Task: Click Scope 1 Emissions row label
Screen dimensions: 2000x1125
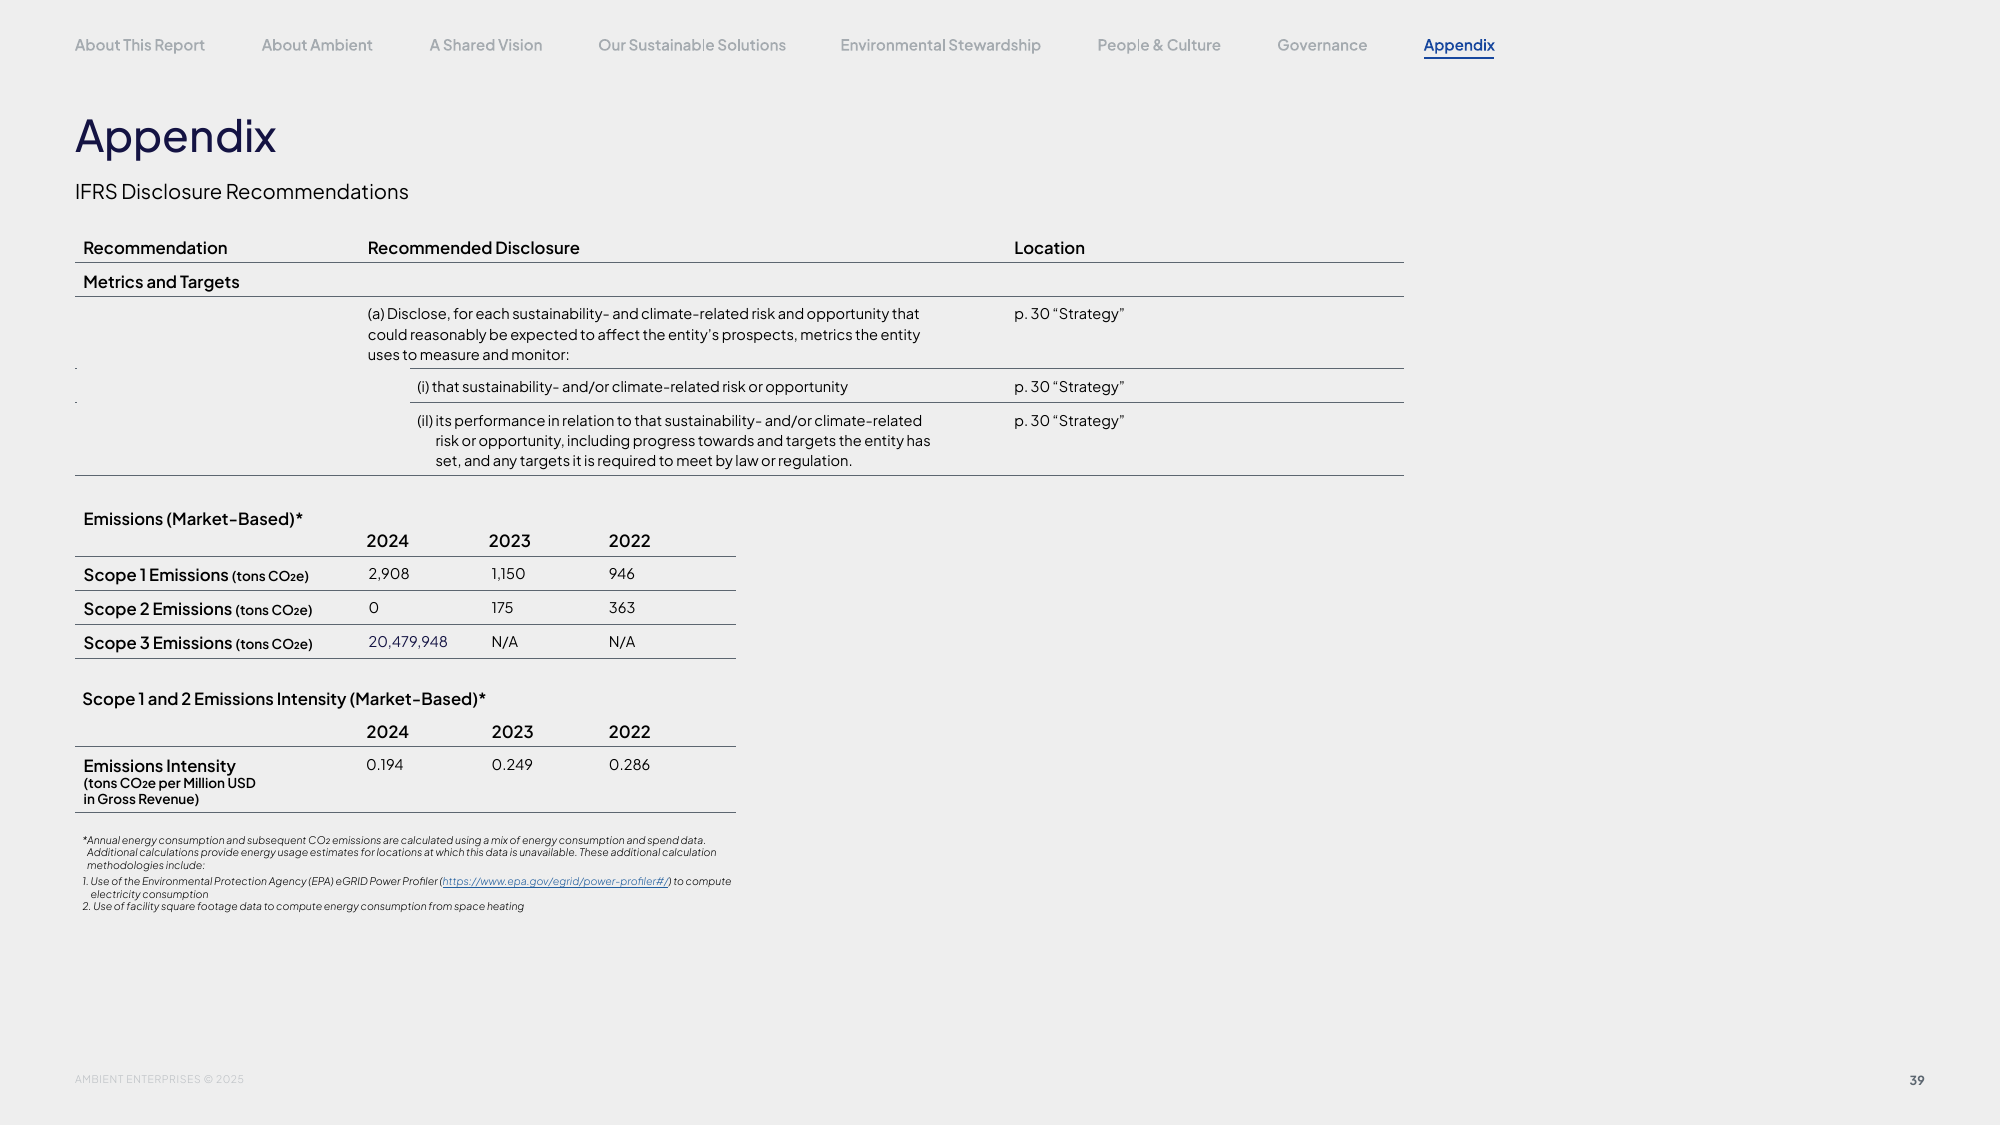Action: 196,575
